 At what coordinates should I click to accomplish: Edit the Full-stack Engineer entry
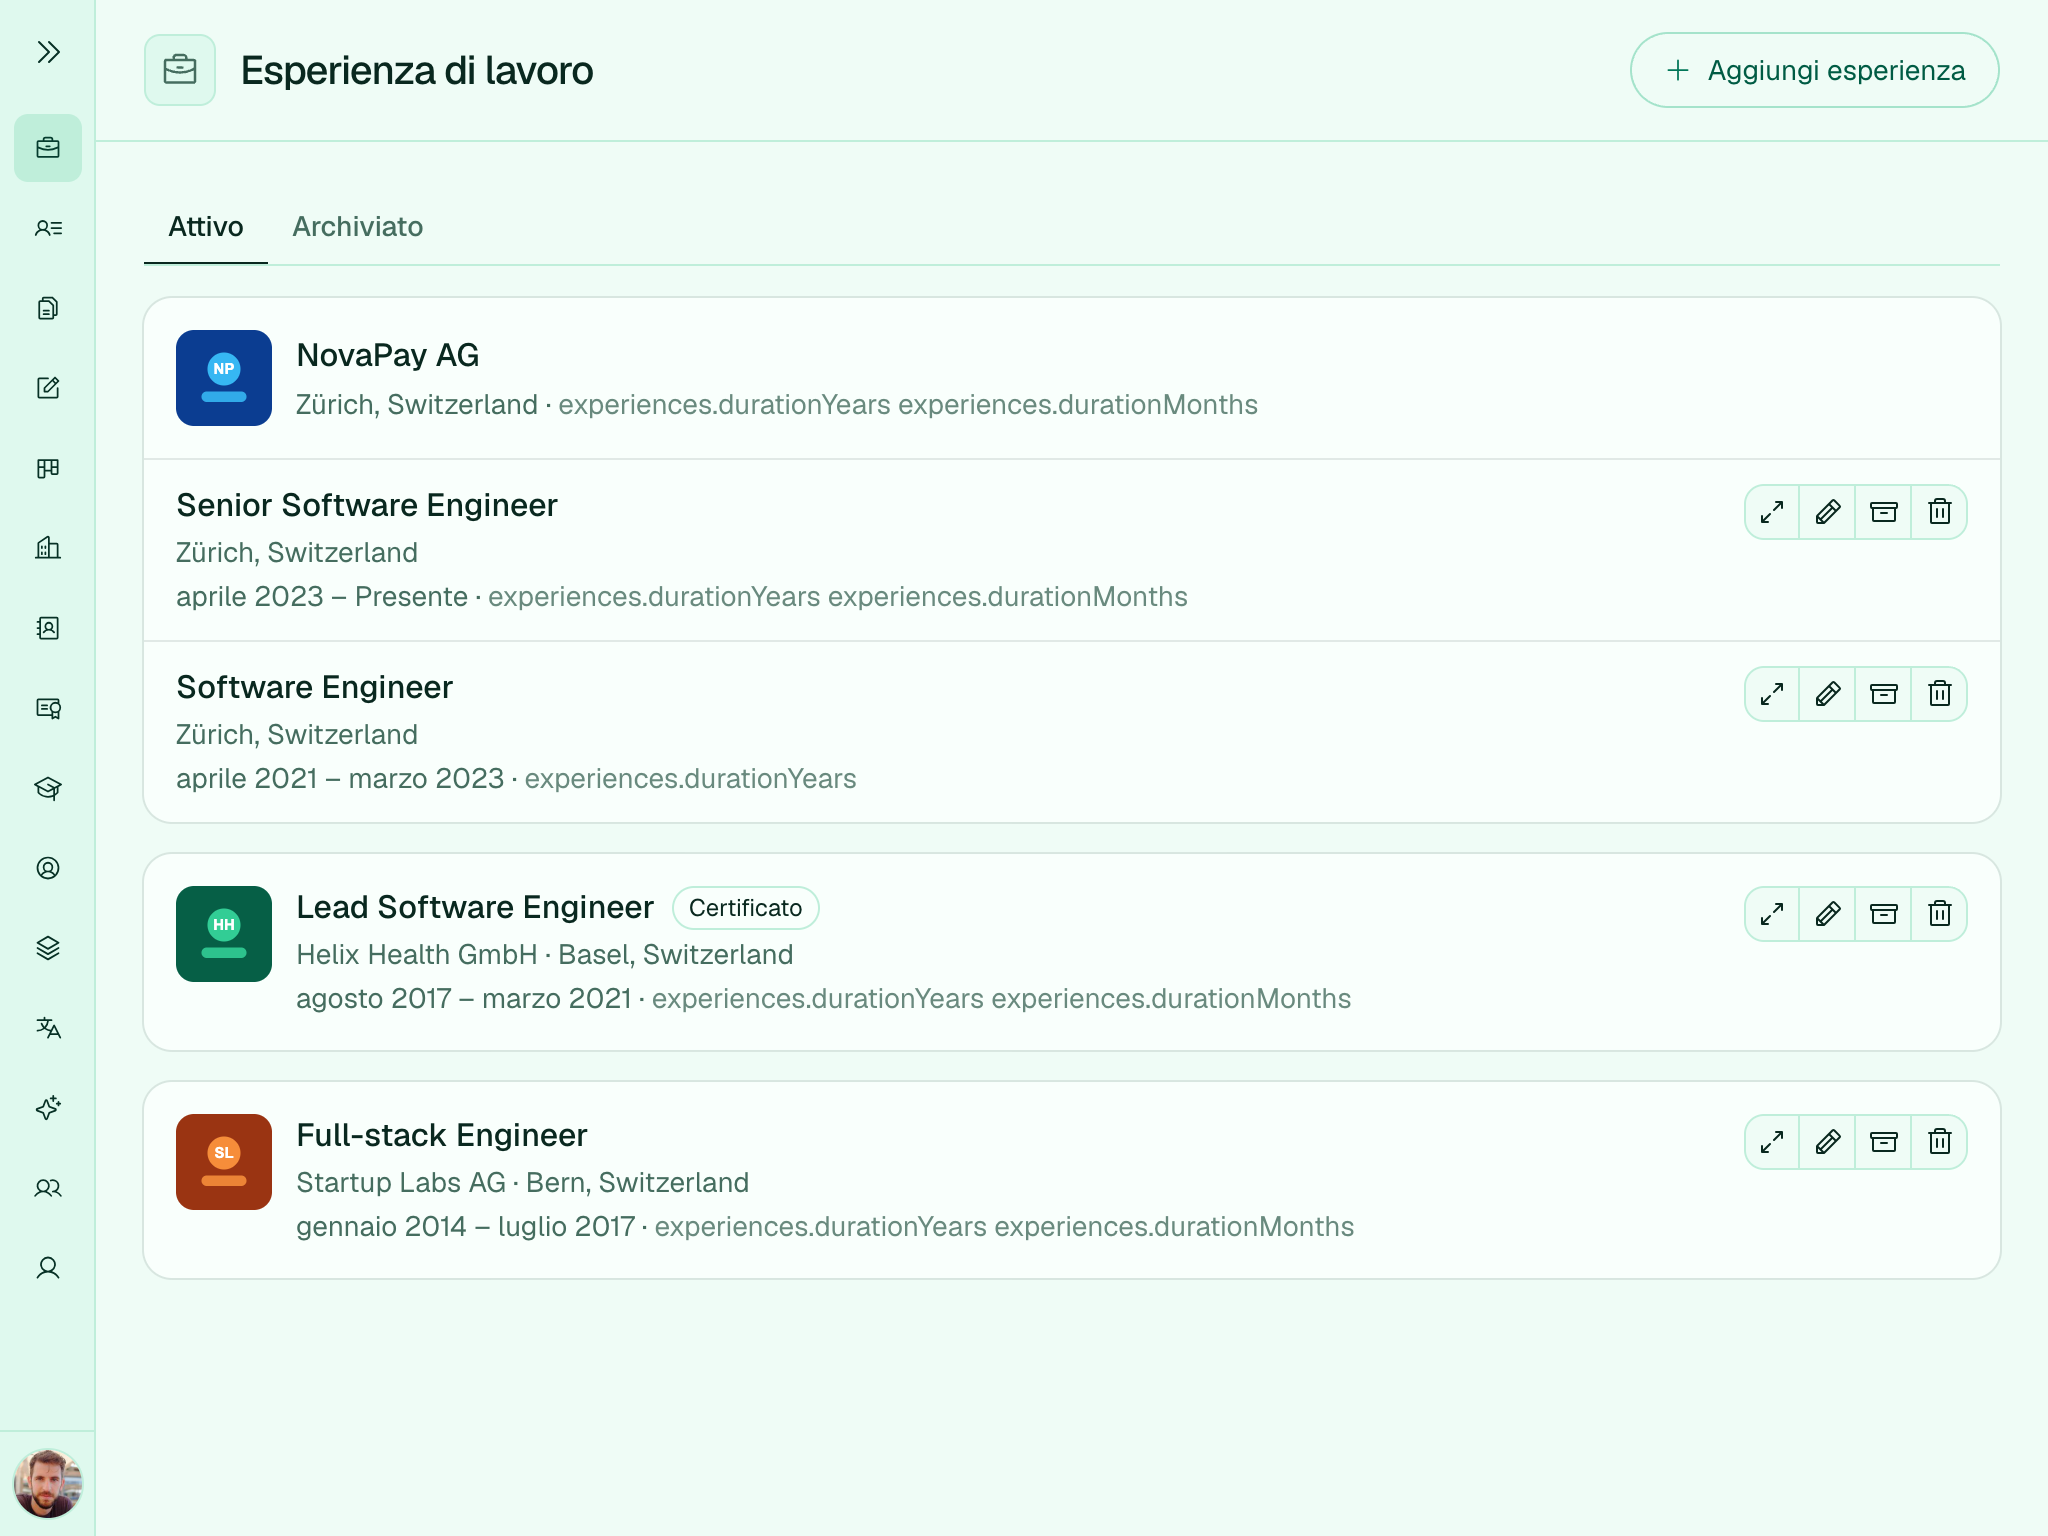(1828, 1142)
